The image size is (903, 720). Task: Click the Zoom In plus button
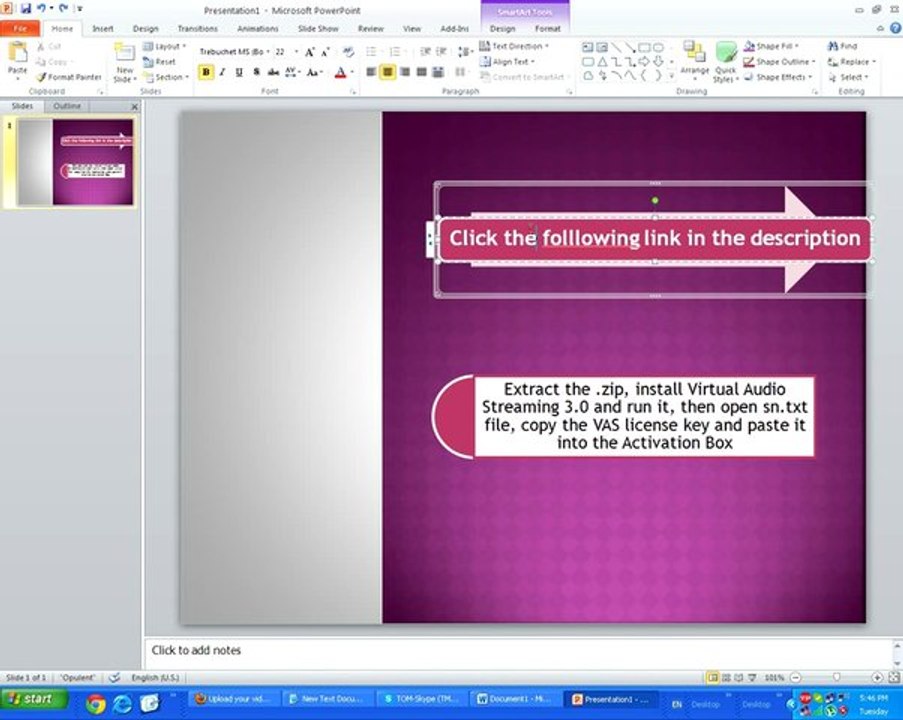click(877, 677)
